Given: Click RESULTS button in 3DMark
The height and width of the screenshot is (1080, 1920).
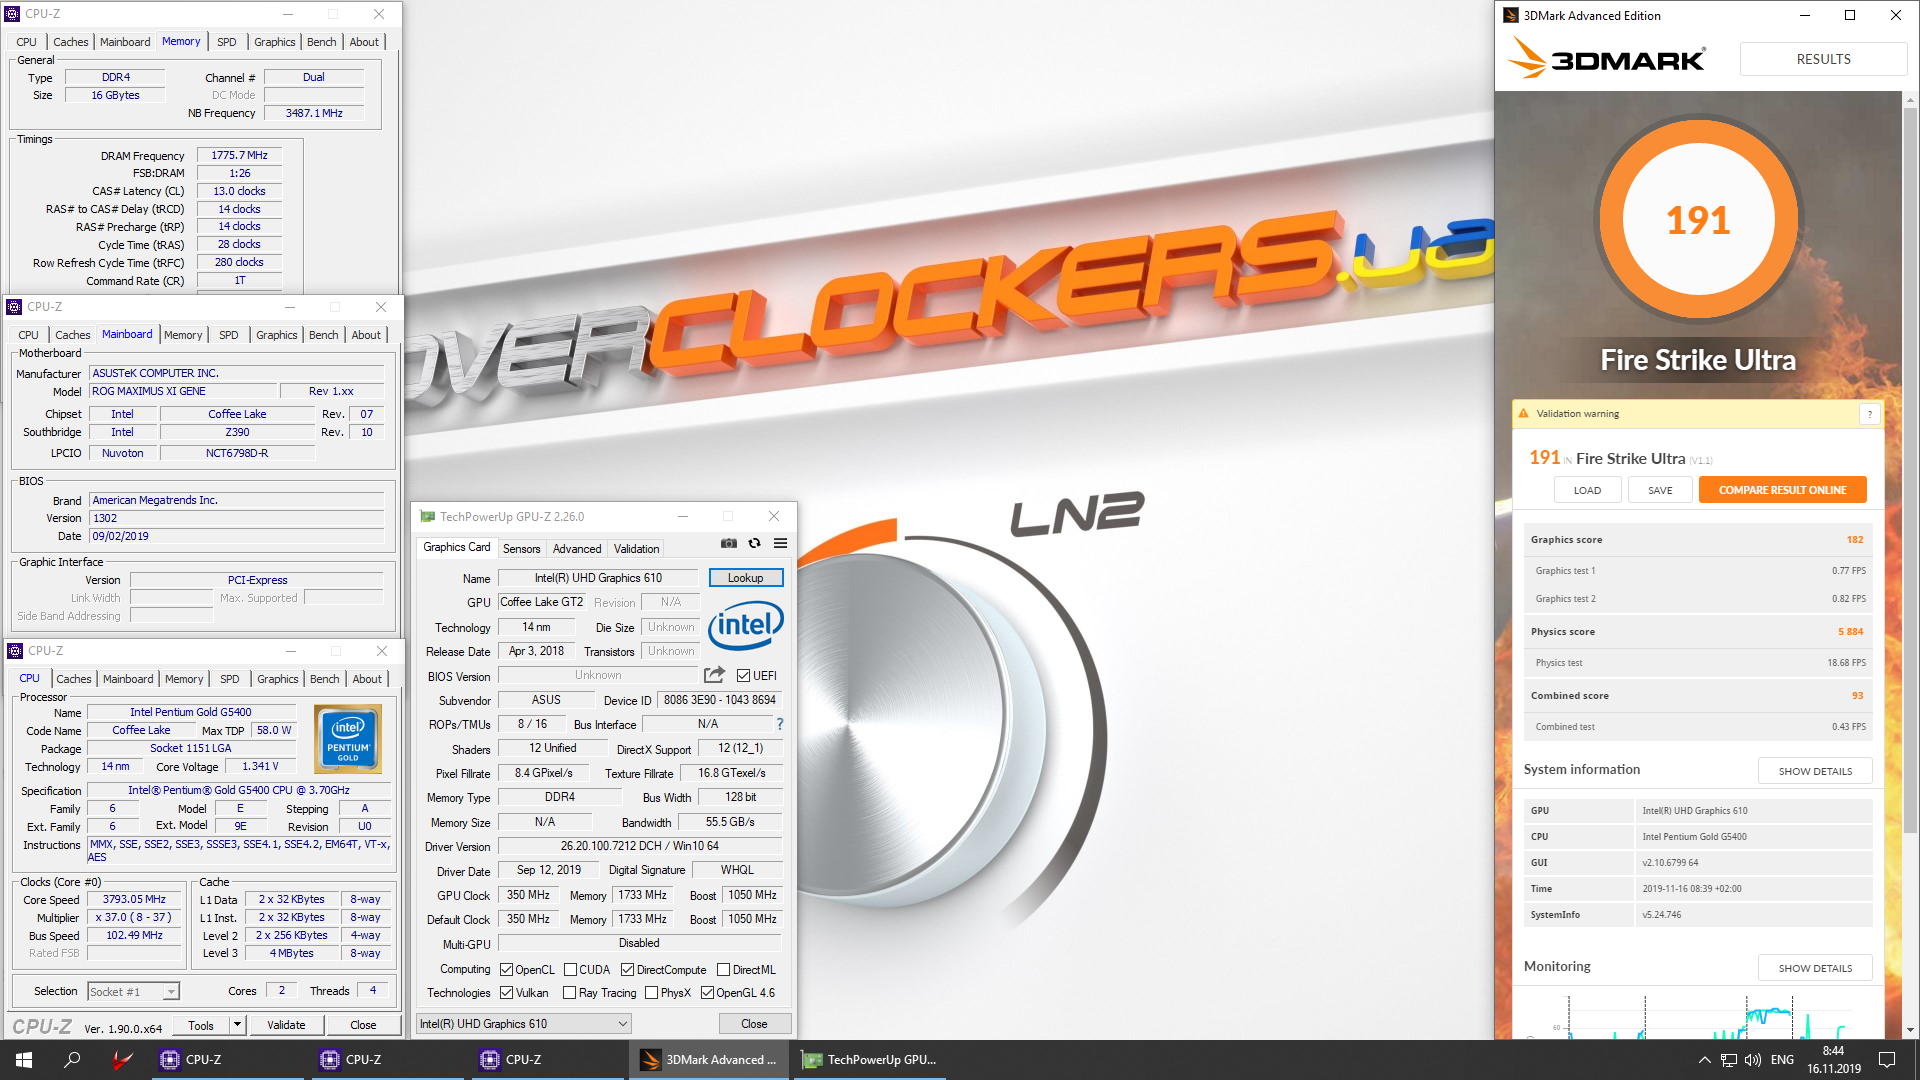Looking at the screenshot, I should coord(1823,59).
